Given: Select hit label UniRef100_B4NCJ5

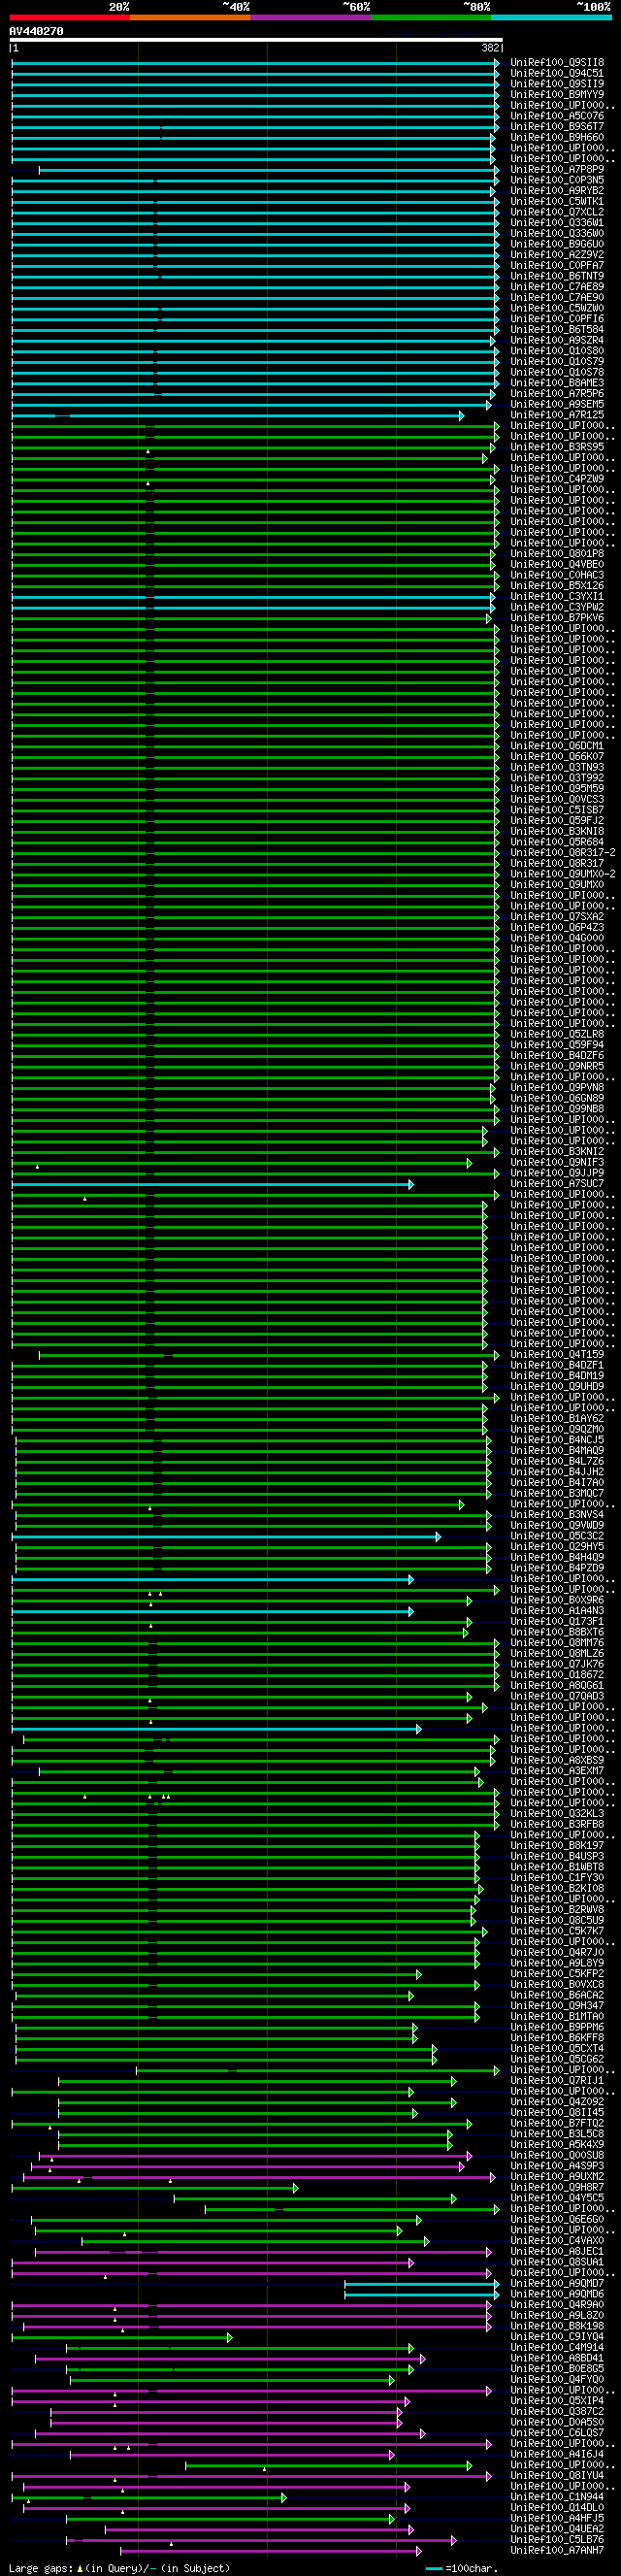Looking at the screenshot, I should pyautogui.click(x=557, y=1440).
